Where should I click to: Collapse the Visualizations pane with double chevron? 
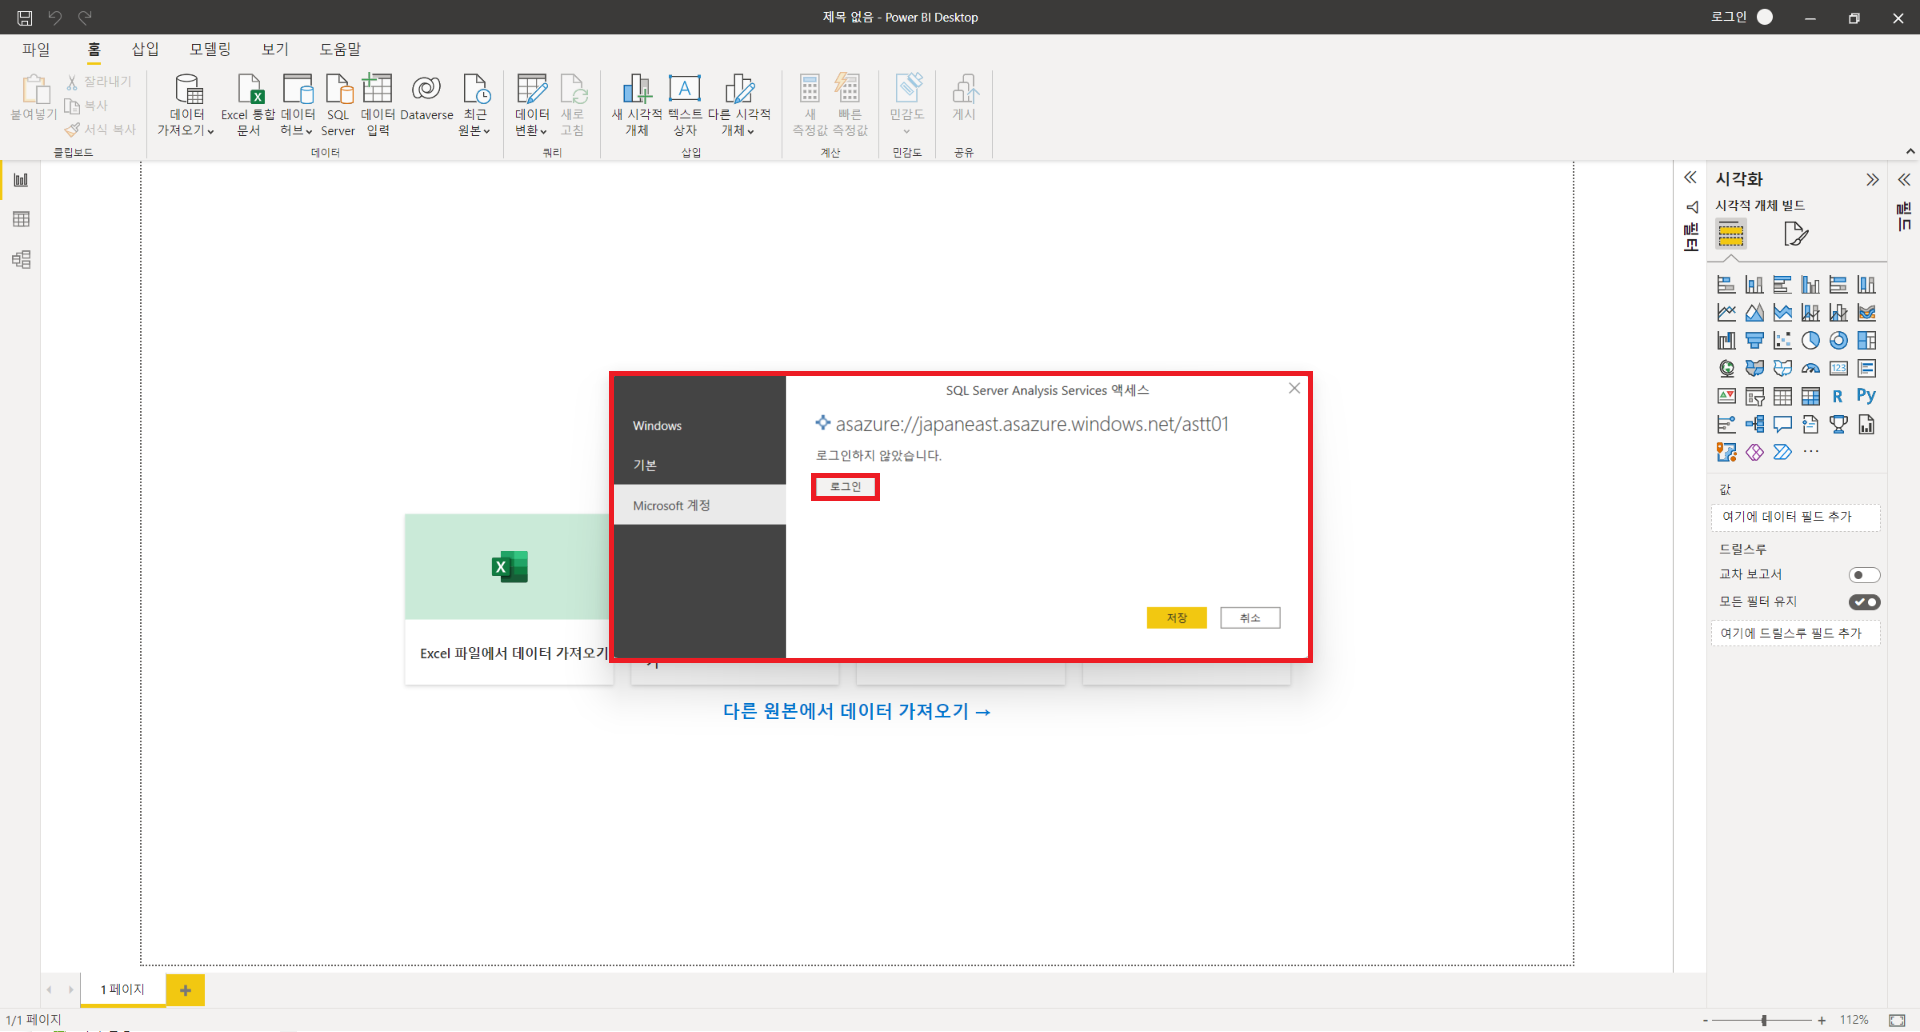[x=1872, y=180]
